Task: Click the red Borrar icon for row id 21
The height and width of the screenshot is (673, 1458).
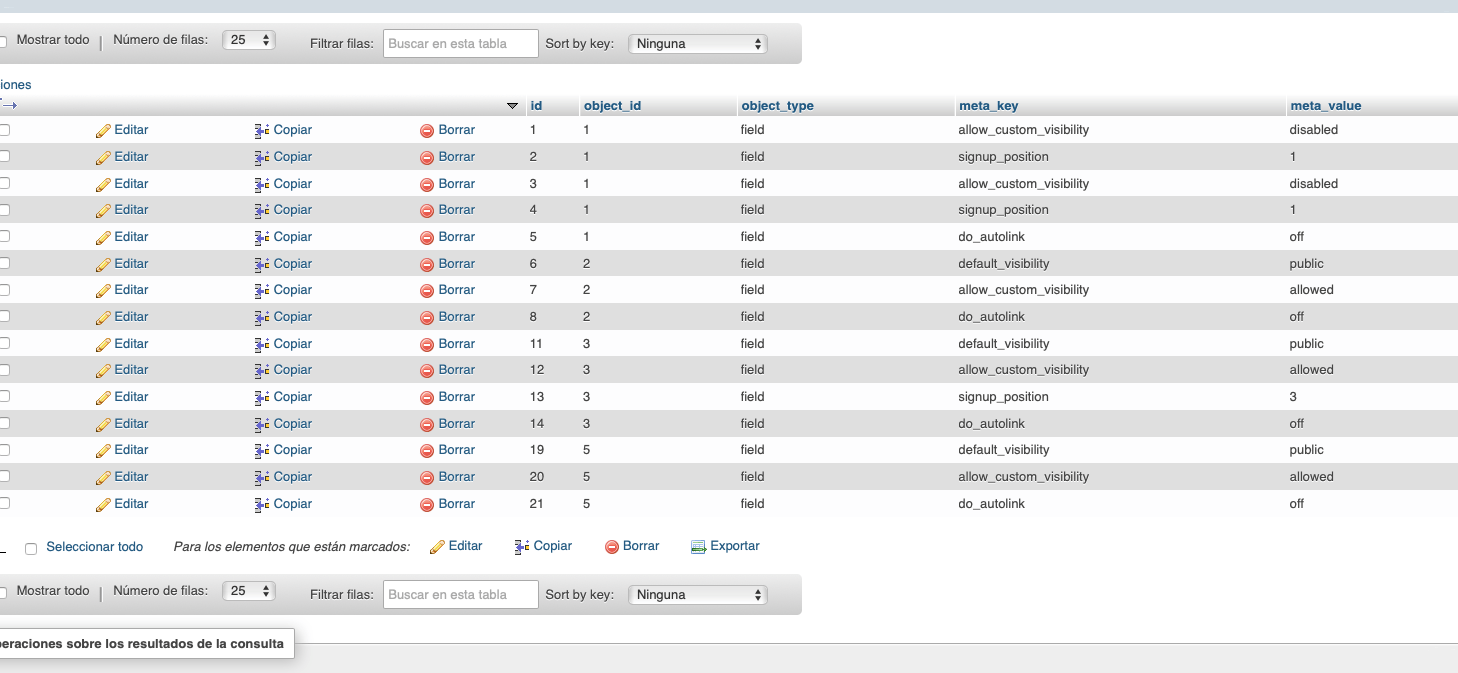Action: pos(427,504)
